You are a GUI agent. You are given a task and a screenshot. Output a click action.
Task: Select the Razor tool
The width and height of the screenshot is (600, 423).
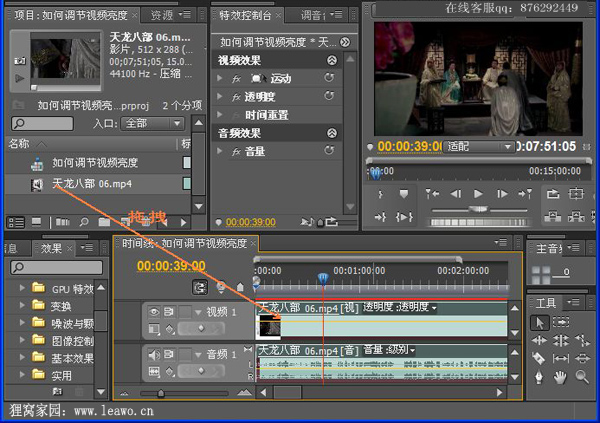[539, 358]
